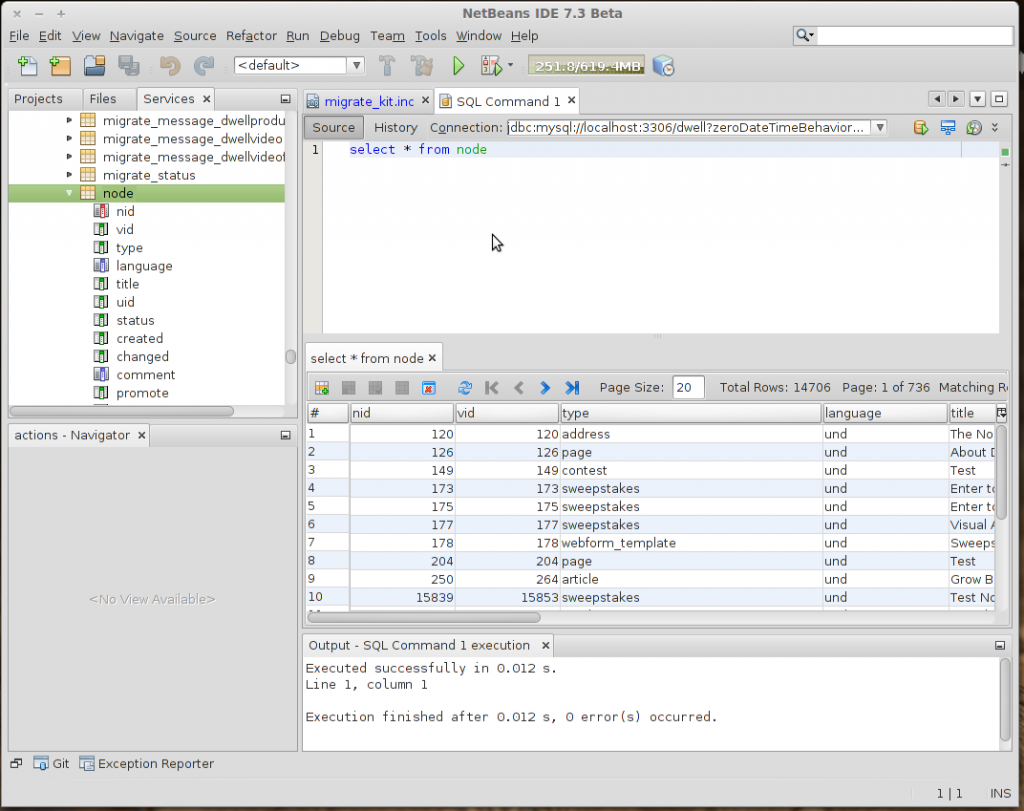Click the Open Project toolbar icon
The width and height of the screenshot is (1024, 811).
tap(95, 66)
